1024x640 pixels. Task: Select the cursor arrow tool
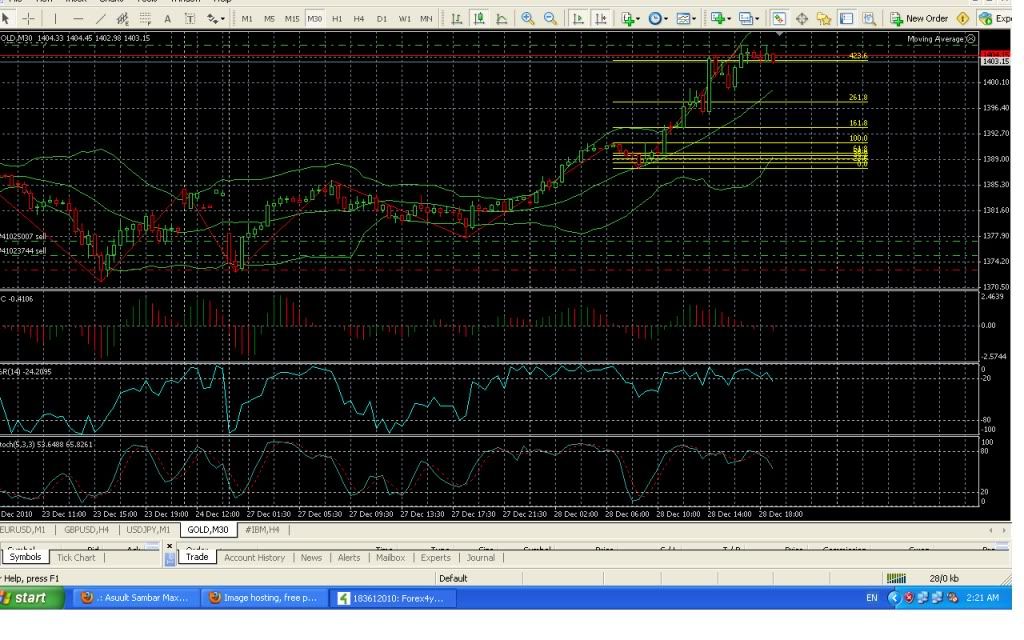point(6,18)
